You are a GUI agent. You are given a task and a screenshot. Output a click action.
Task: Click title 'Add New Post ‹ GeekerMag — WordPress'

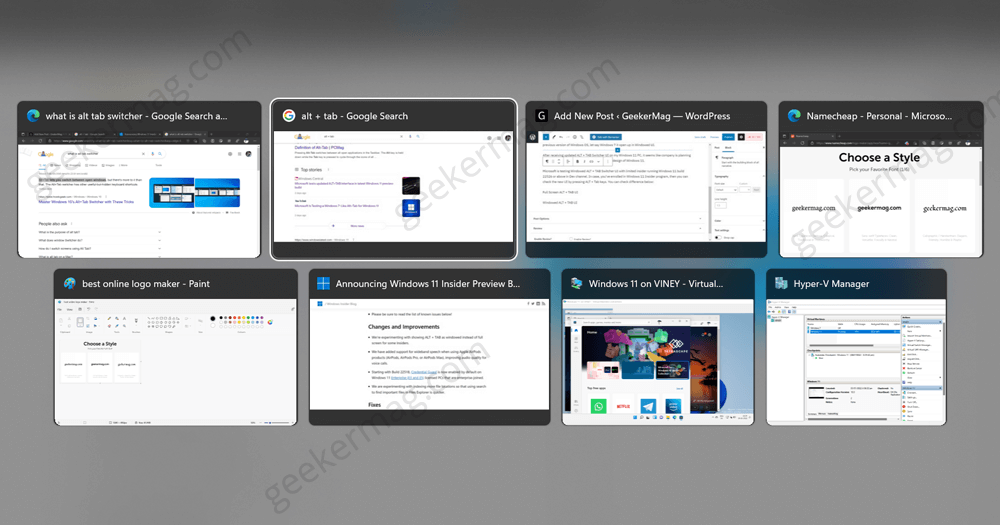point(642,116)
